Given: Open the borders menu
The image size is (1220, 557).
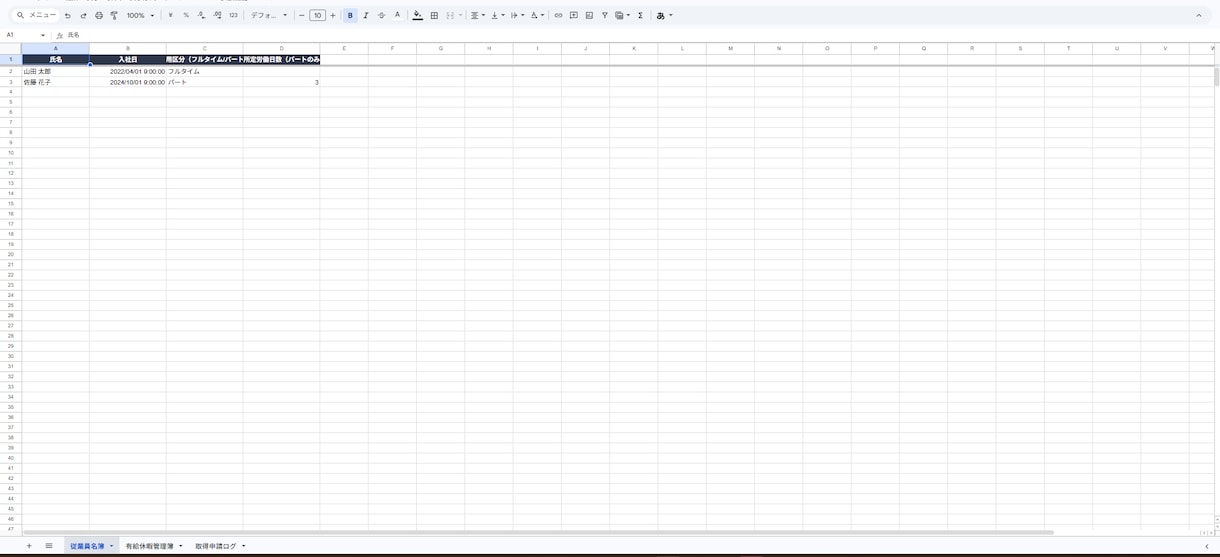Looking at the screenshot, I should coord(434,15).
